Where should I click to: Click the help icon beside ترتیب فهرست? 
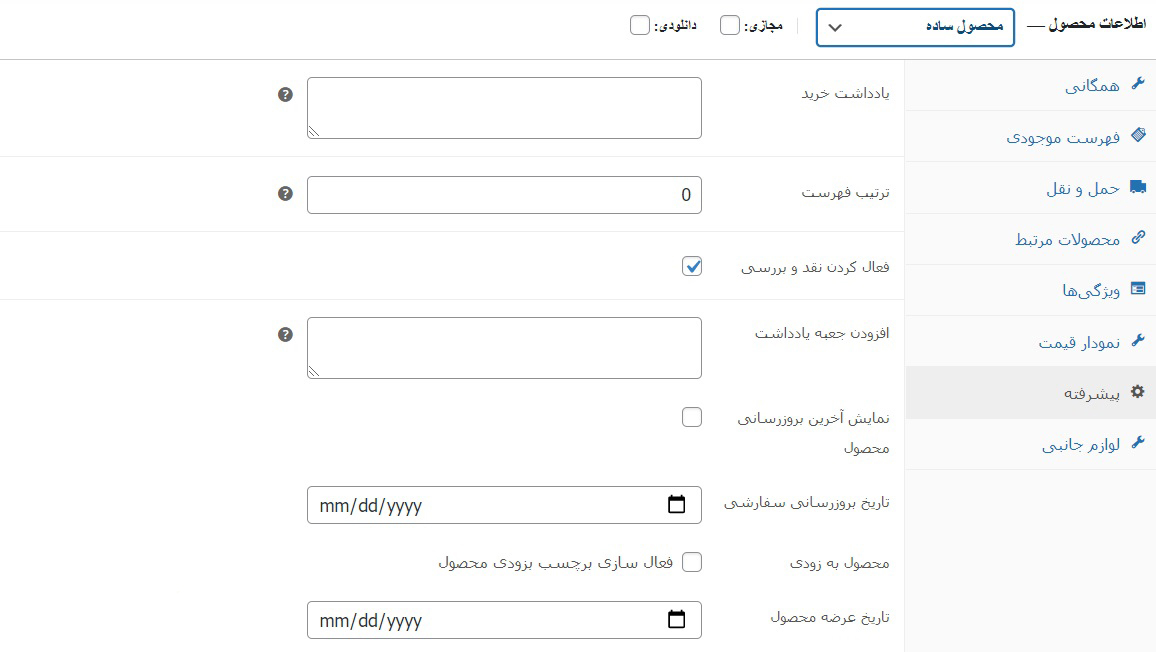click(285, 193)
